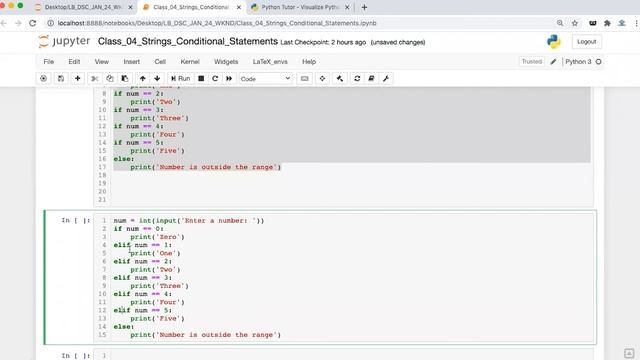Image resolution: width=640 pixels, height=360 pixels.
Task: Click the Logout button
Action: (x=587, y=42)
